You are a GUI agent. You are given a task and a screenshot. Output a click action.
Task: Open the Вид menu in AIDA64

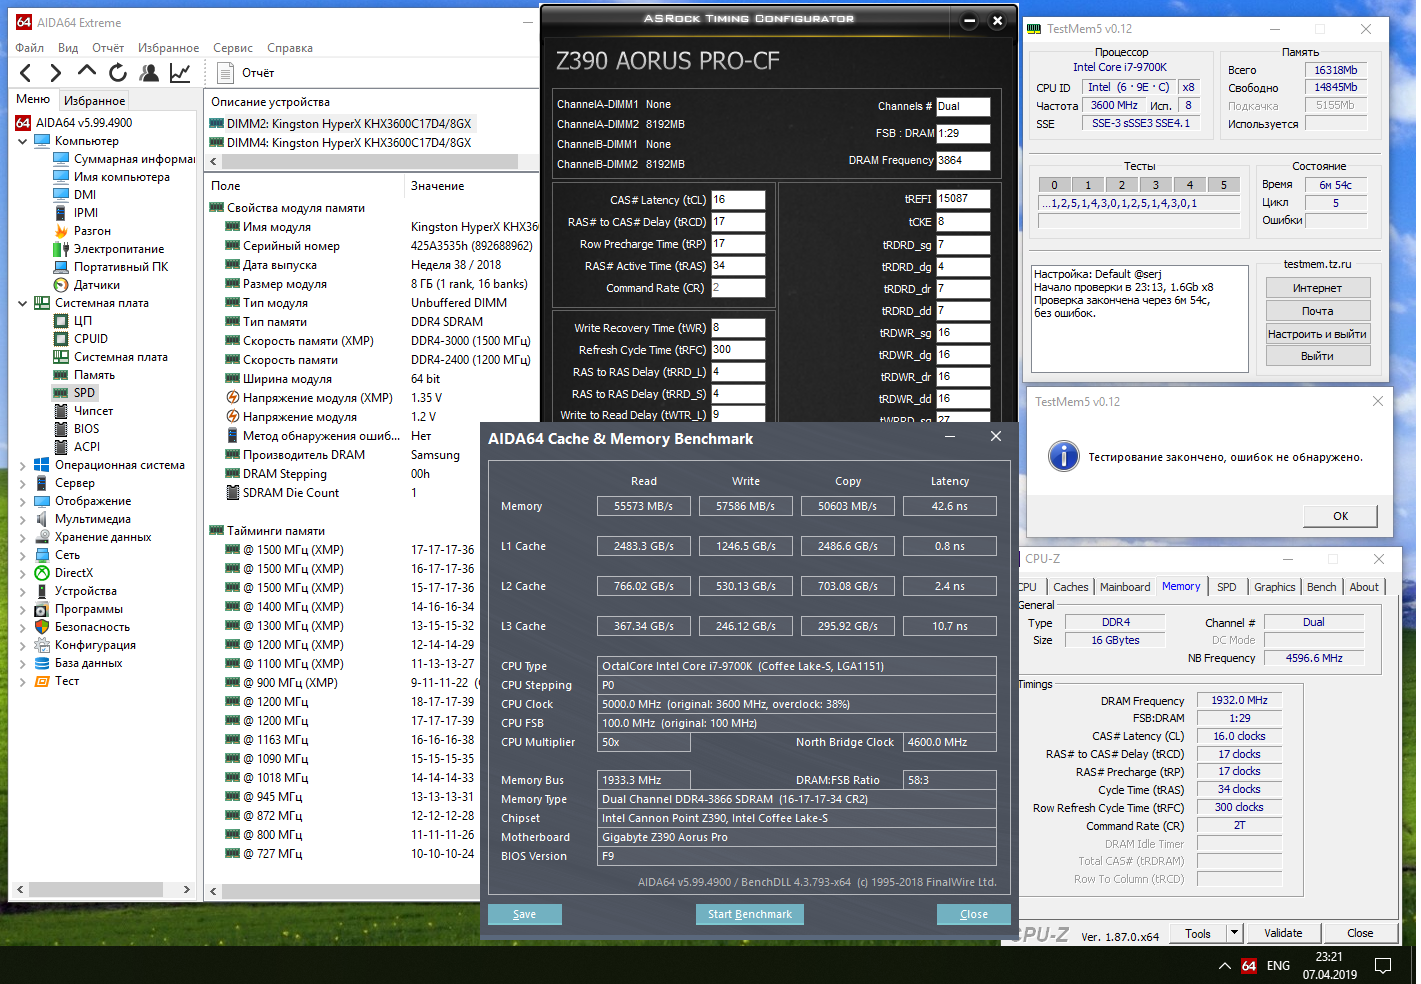(x=68, y=48)
